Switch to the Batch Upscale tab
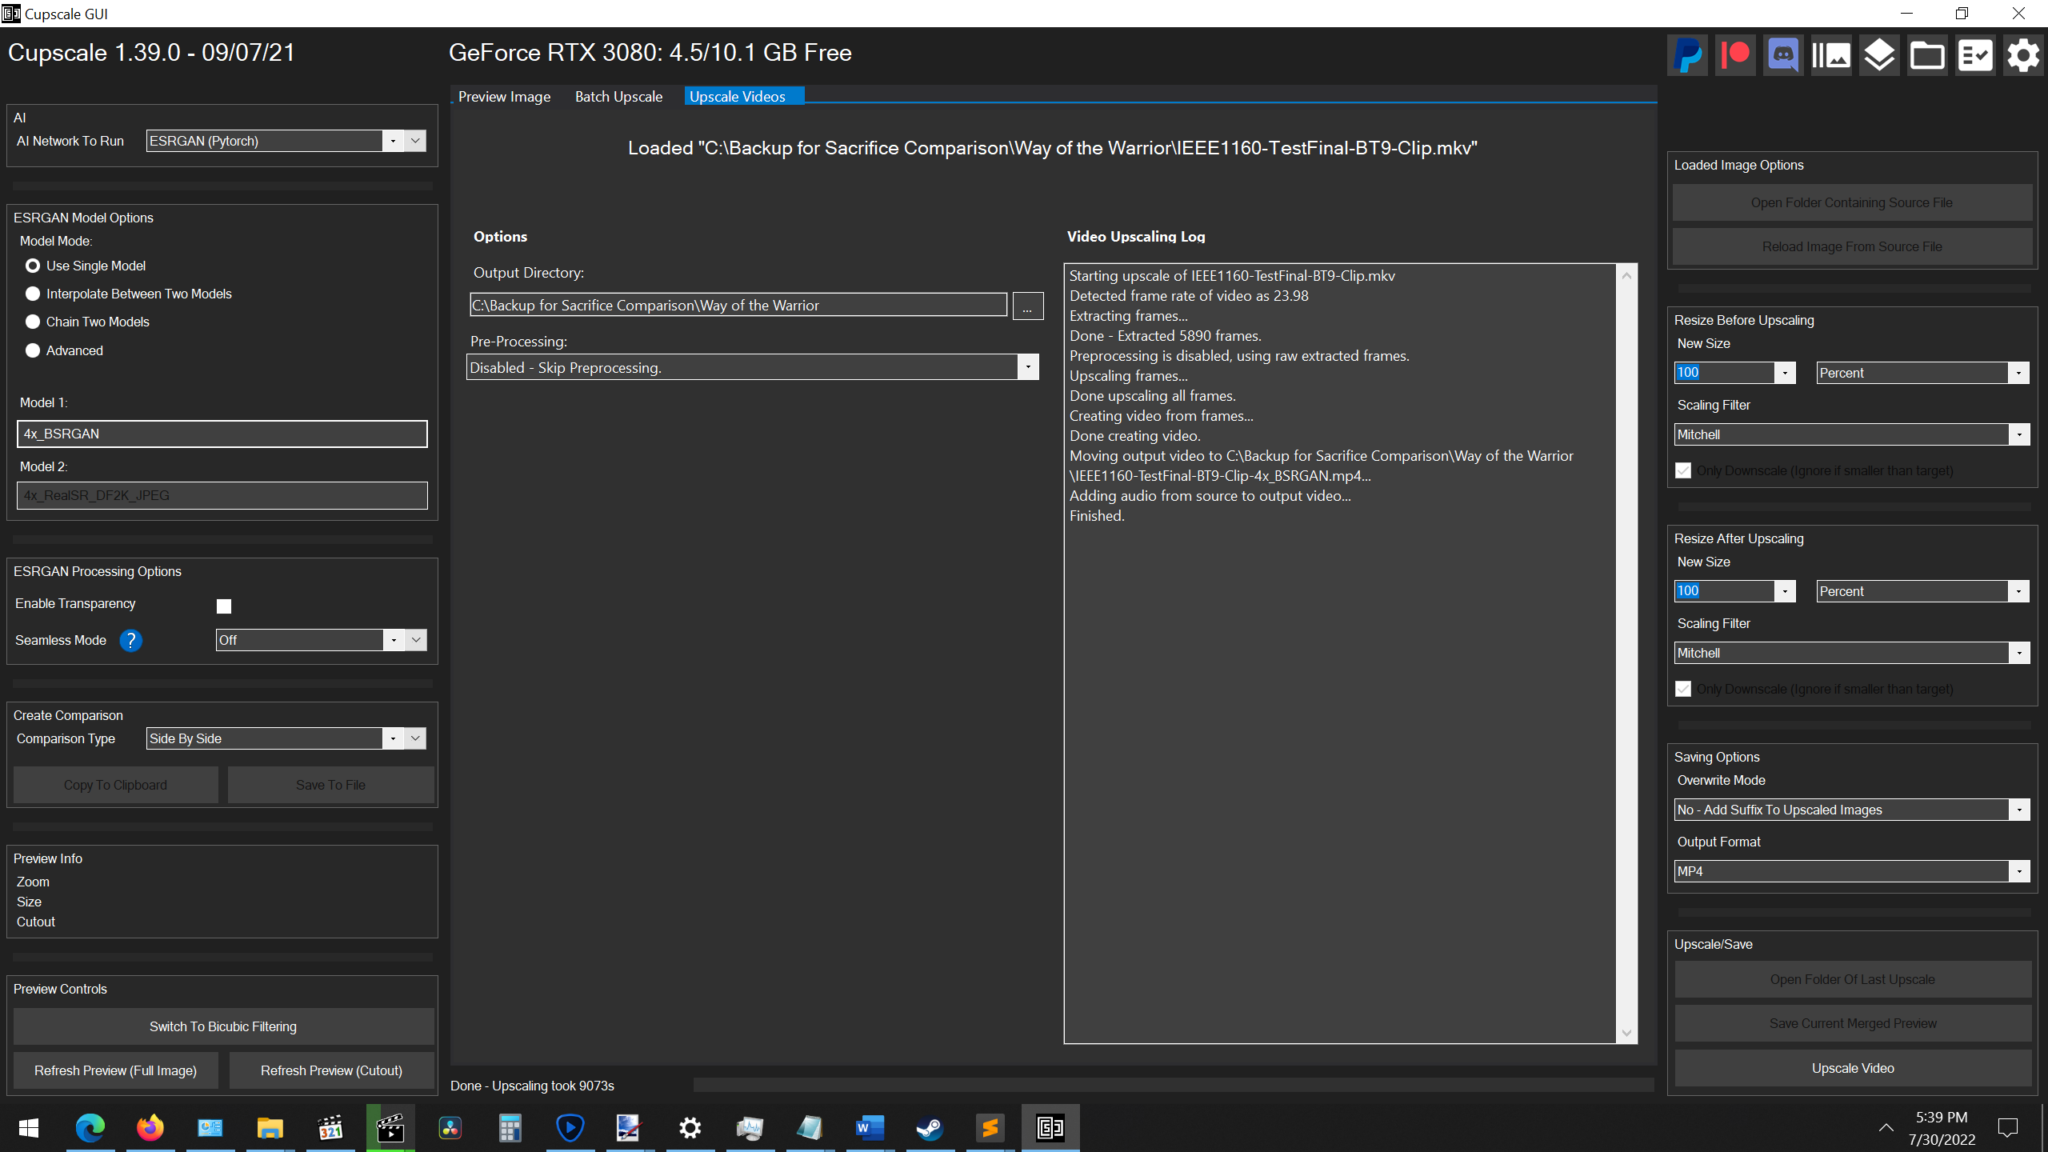The width and height of the screenshot is (2048, 1152). click(618, 97)
